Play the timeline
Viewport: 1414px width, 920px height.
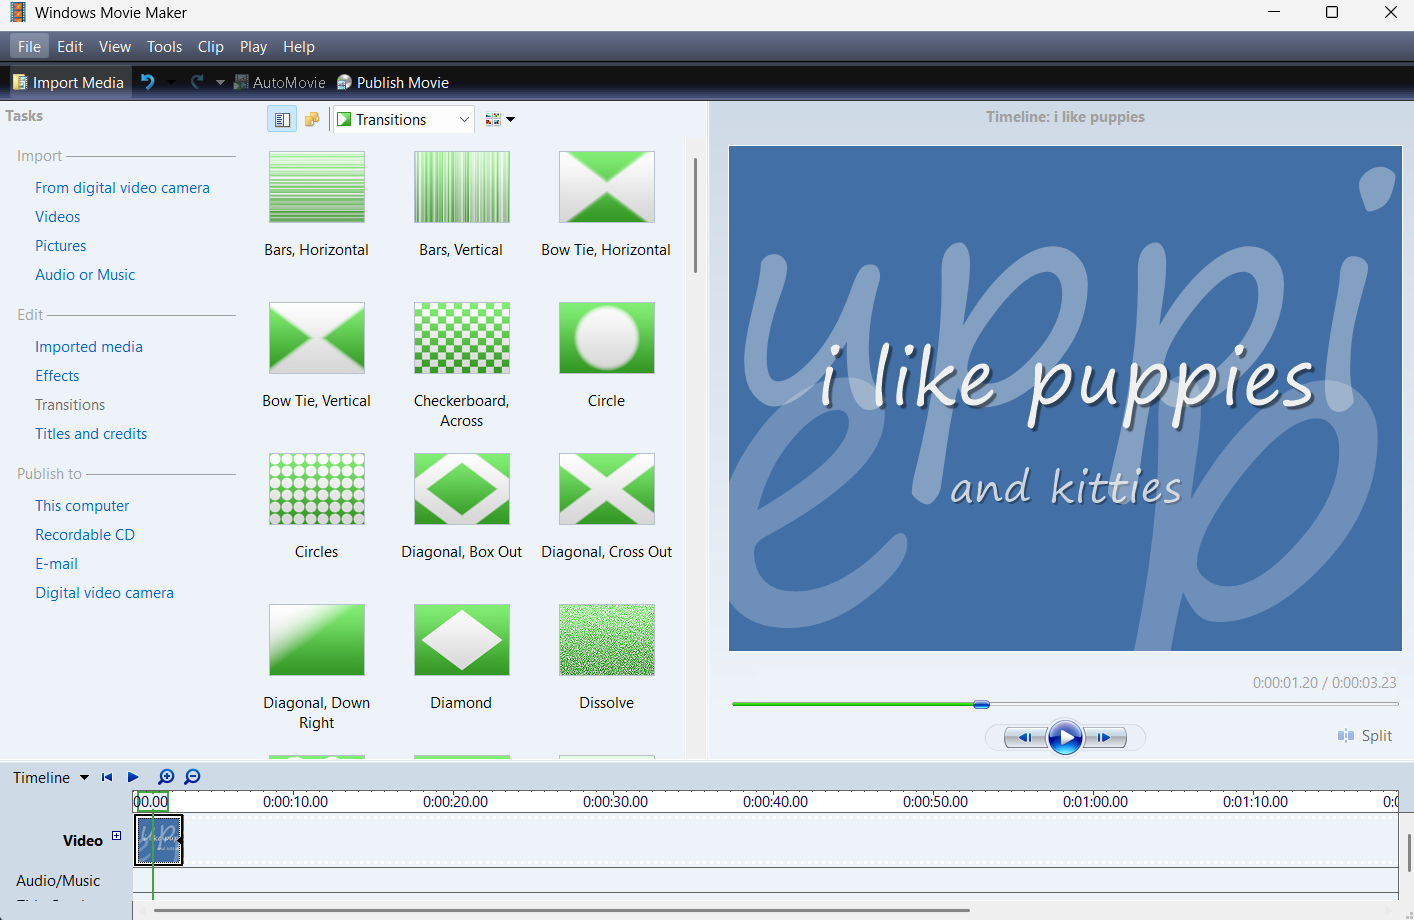pos(133,777)
